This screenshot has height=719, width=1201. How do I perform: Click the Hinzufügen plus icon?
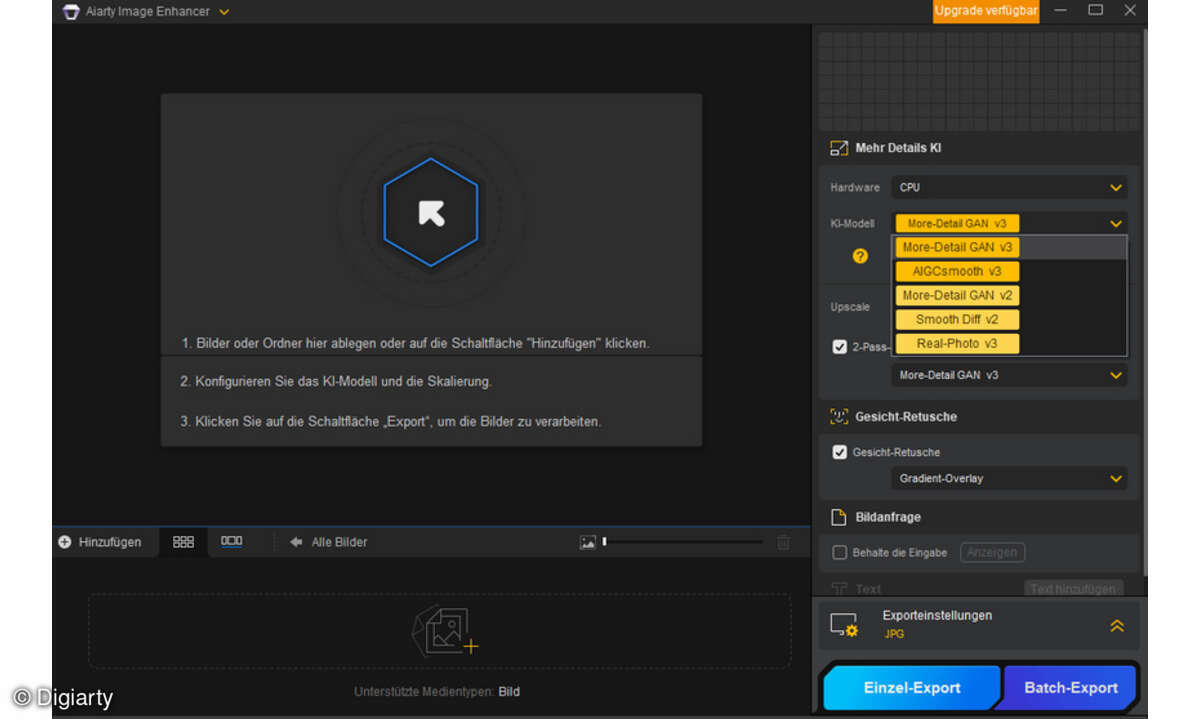(65, 542)
